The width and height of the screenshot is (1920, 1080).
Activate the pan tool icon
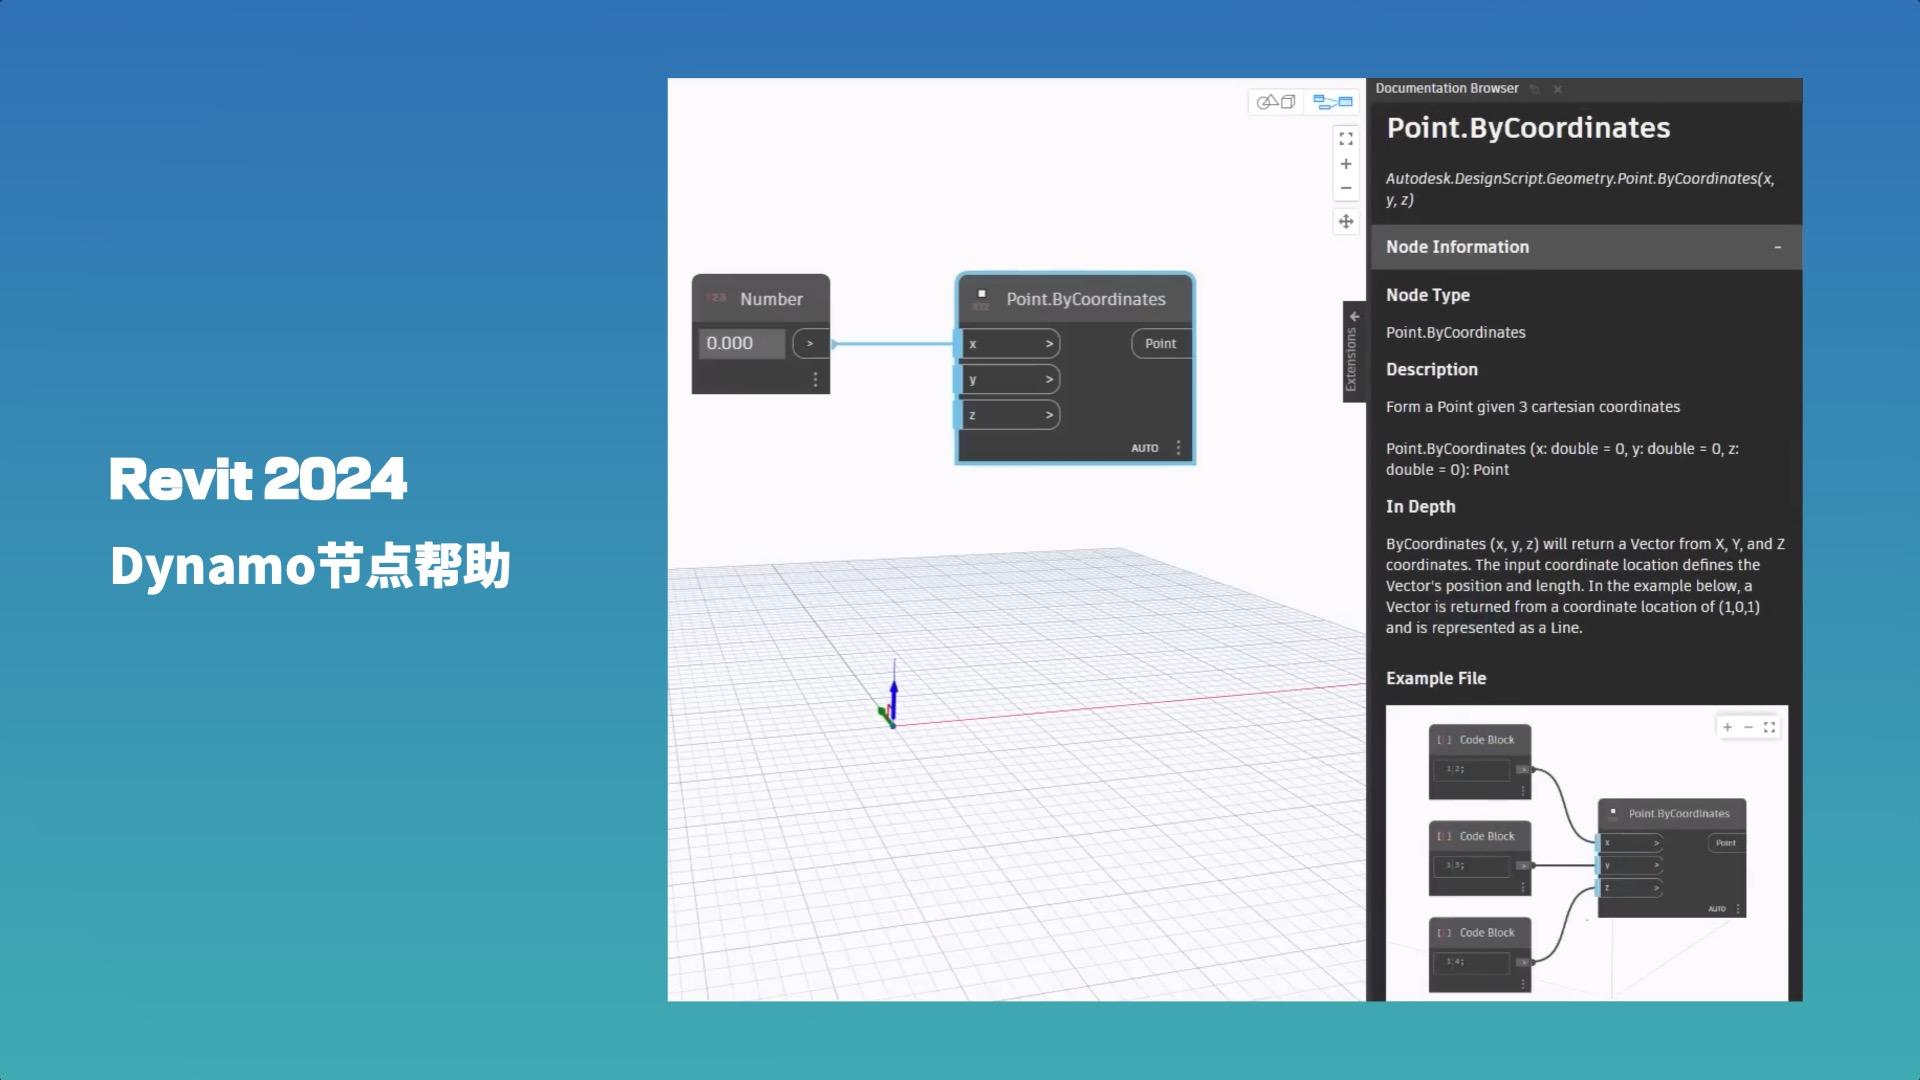coord(1346,222)
